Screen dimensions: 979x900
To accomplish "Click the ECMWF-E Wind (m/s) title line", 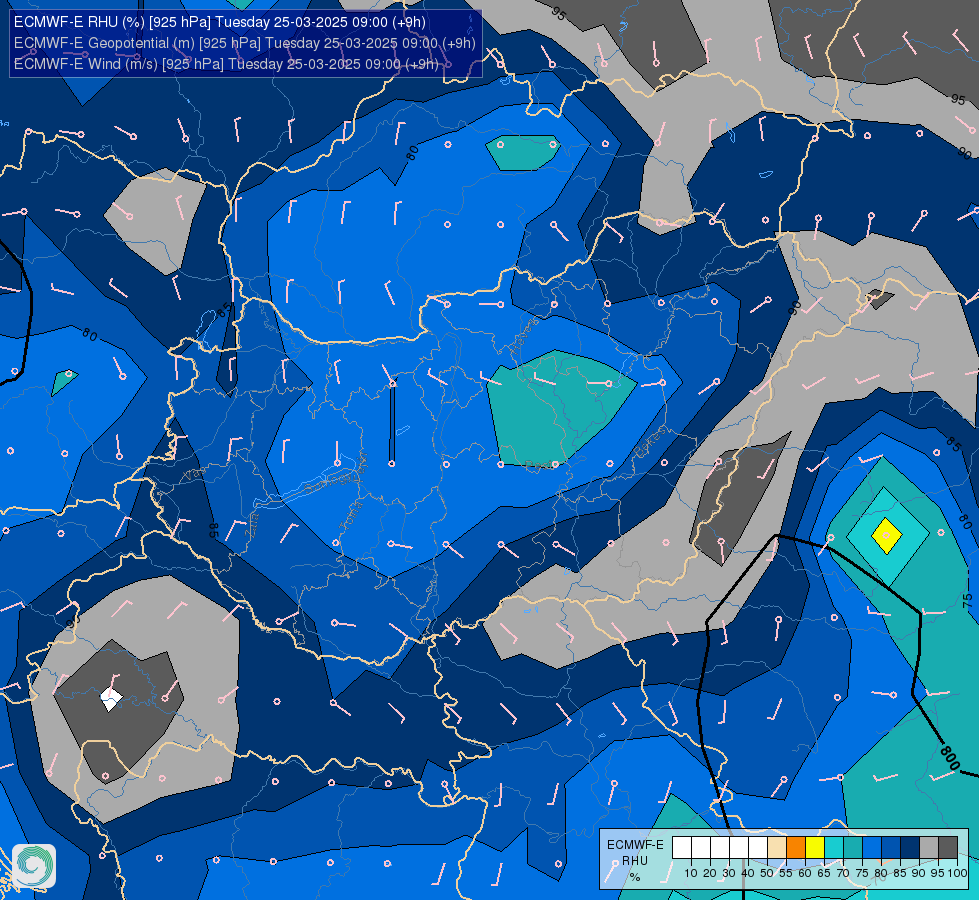I will (226, 64).
